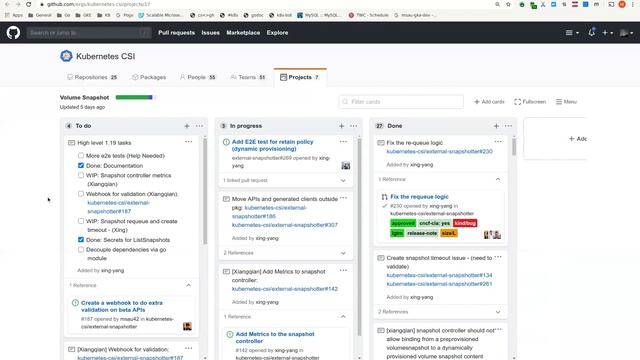Collapse the 1 Reference section in To do card
Image resolution: width=640 pixels, height=360 pixels.
pyautogui.click(x=188, y=285)
